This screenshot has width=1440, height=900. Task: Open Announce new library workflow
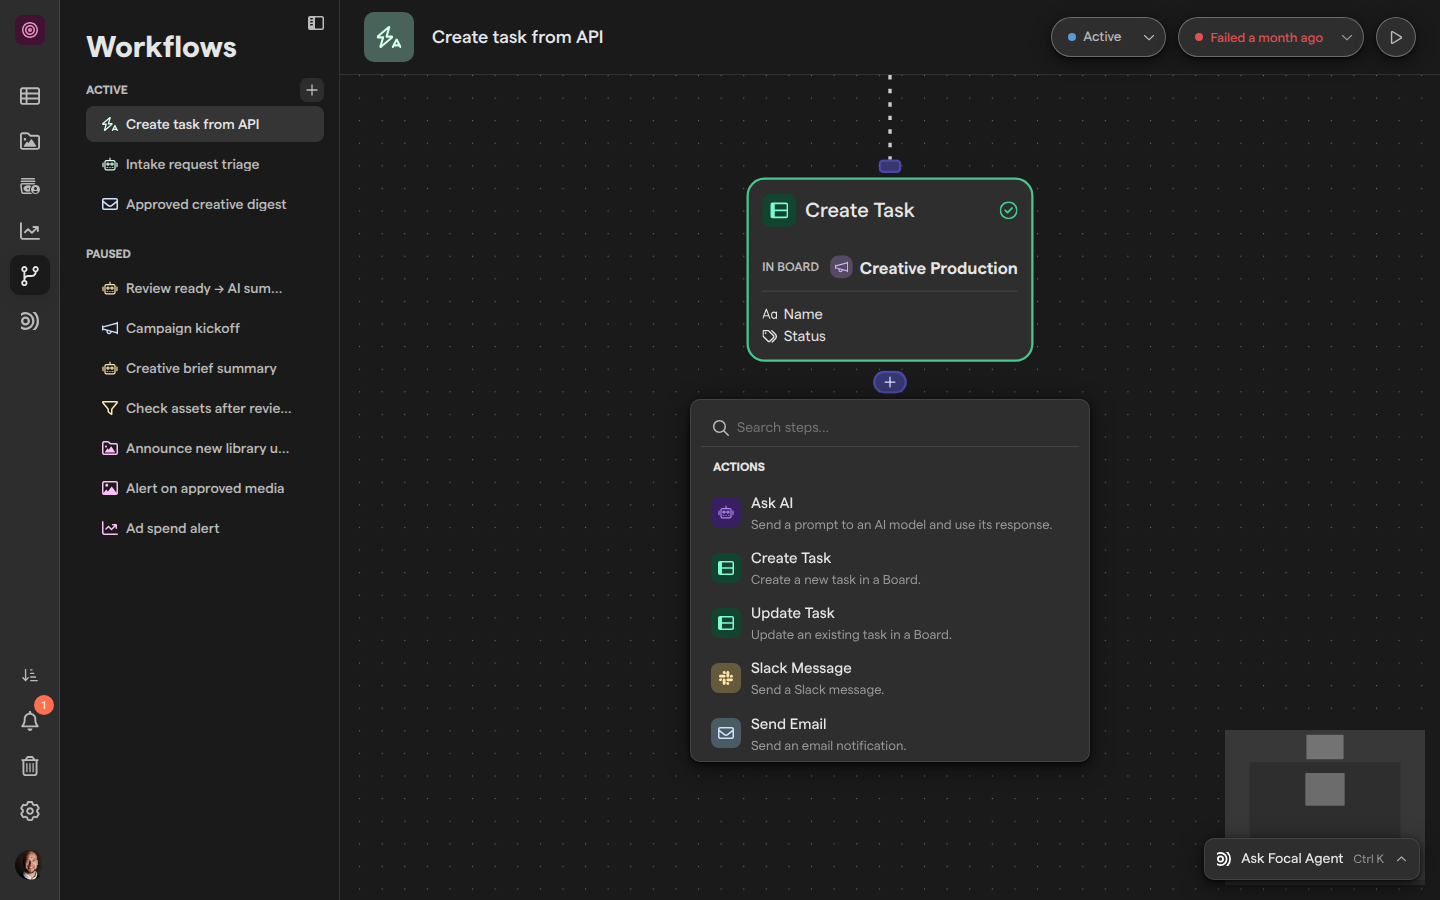click(205, 448)
